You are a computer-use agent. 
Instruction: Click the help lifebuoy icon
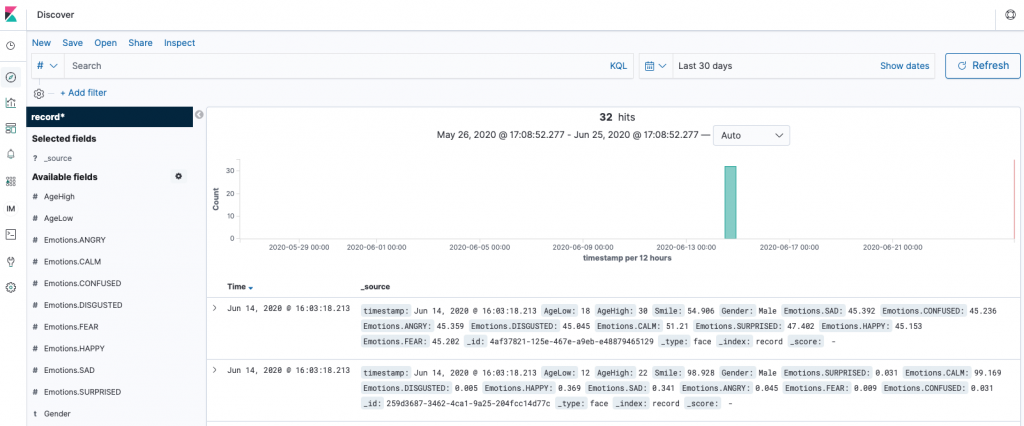pos(1010,15)
